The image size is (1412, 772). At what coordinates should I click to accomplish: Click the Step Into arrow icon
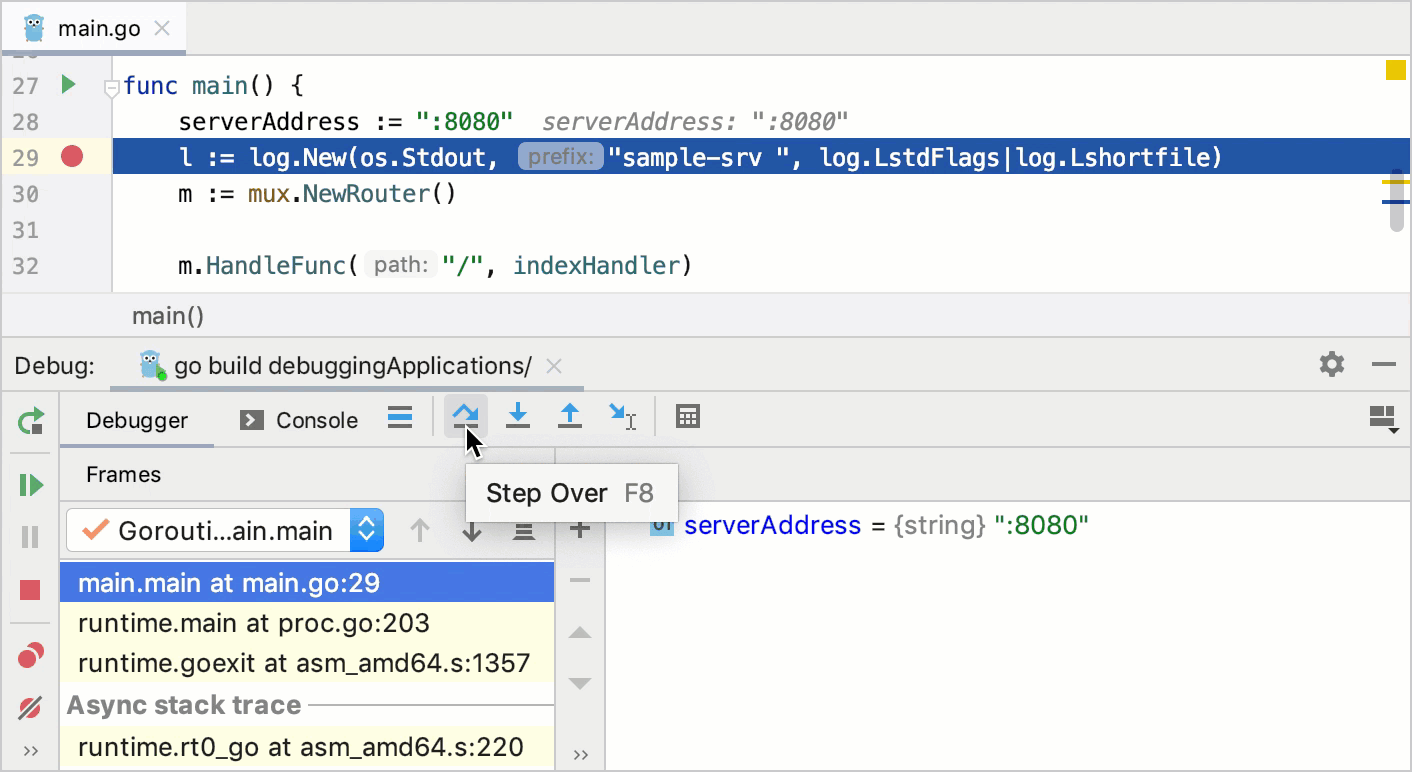tap(518, 416)
